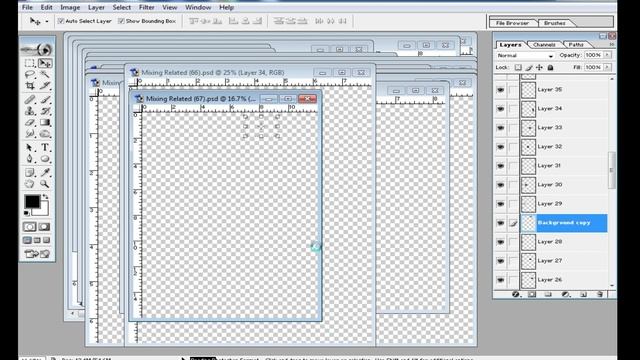
Task: Delete layer using trash icon
Action: 600,294
